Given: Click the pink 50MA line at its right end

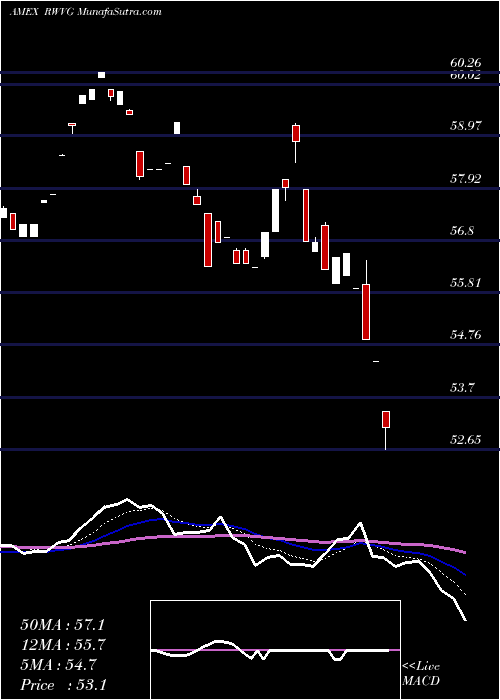Looking at the screenshot, I should (x=464, y=552).
